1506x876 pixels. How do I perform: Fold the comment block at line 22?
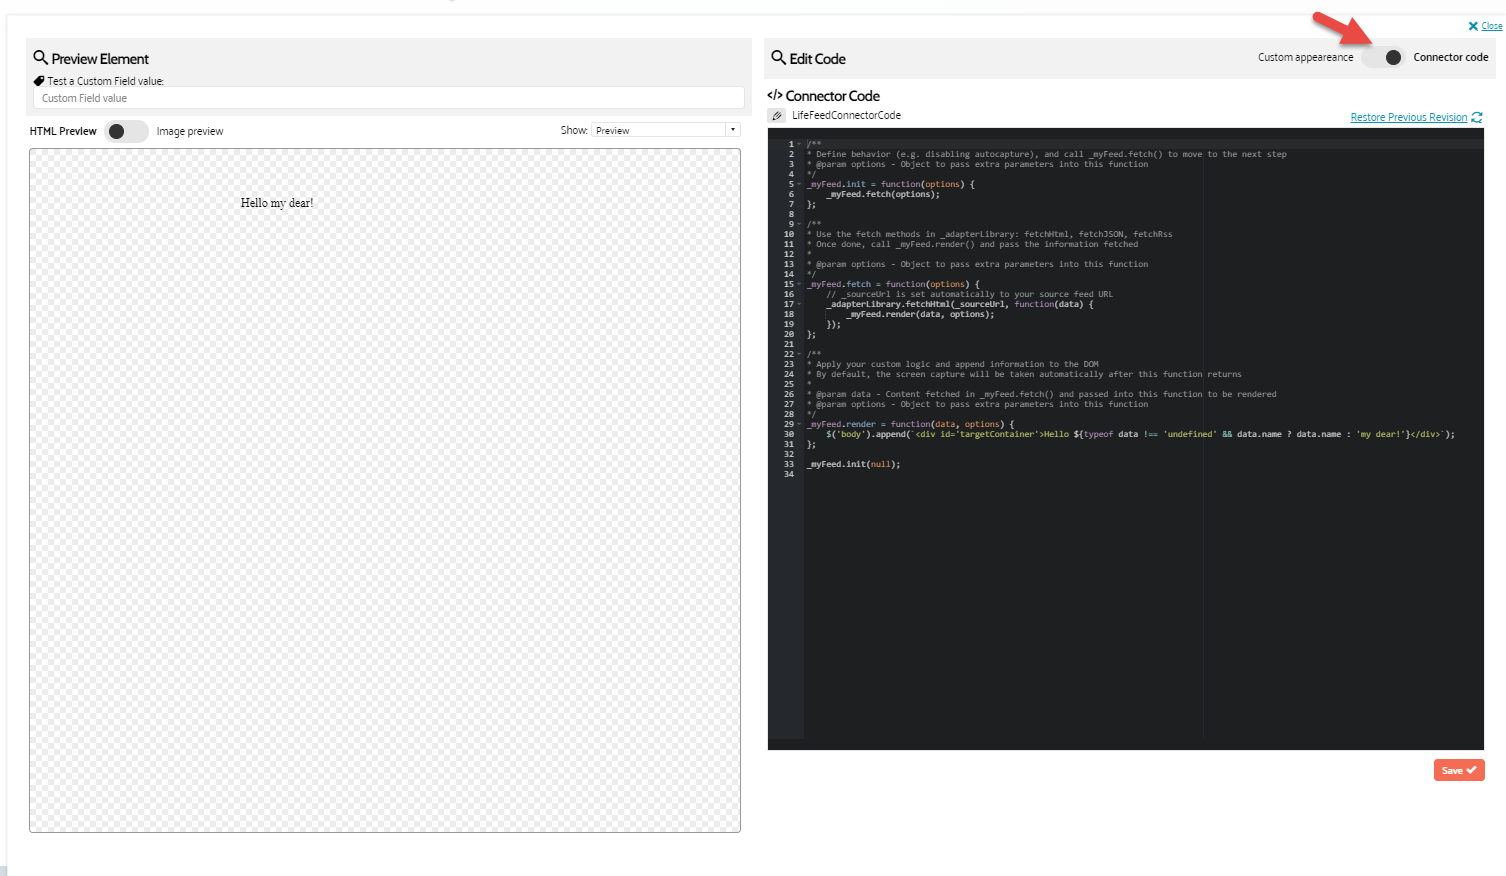click(799, 355)
